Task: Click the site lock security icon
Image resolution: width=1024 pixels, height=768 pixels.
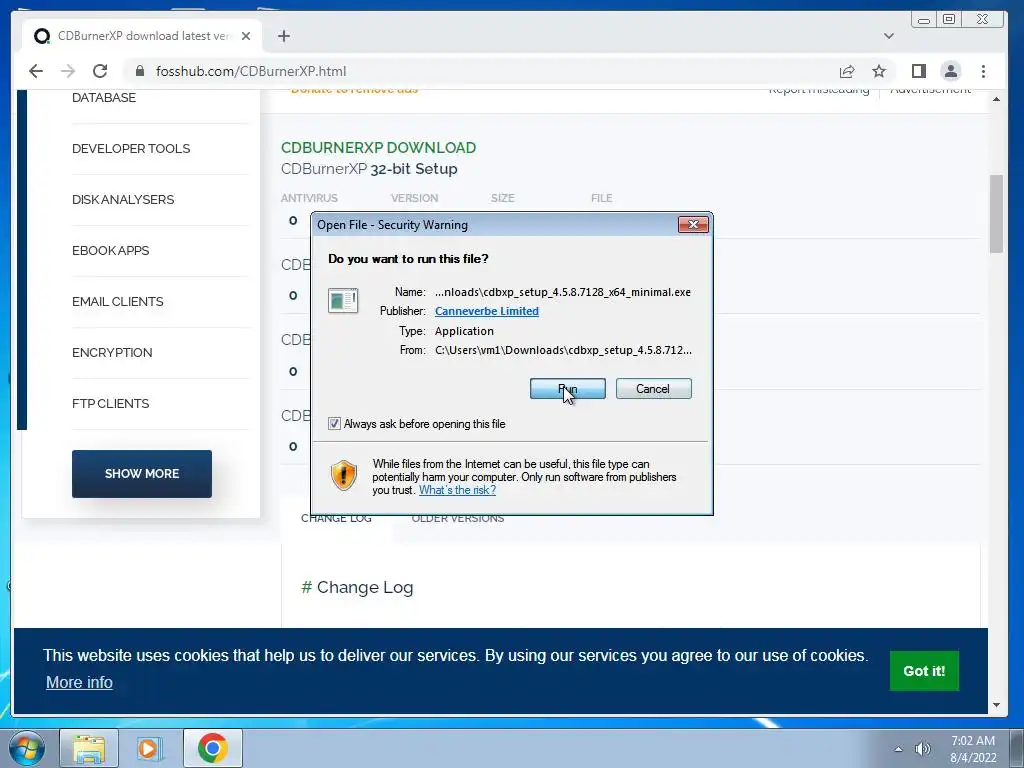Action: (139, 71)
